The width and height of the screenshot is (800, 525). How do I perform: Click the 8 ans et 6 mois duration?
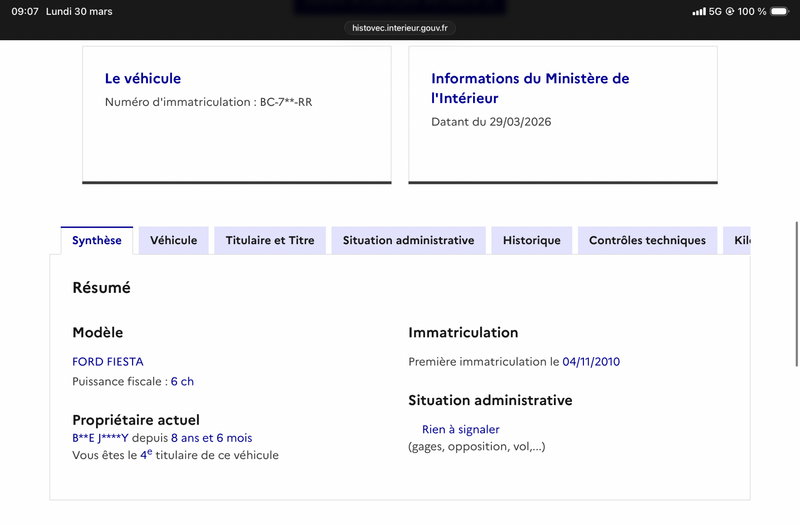point(212,438)
